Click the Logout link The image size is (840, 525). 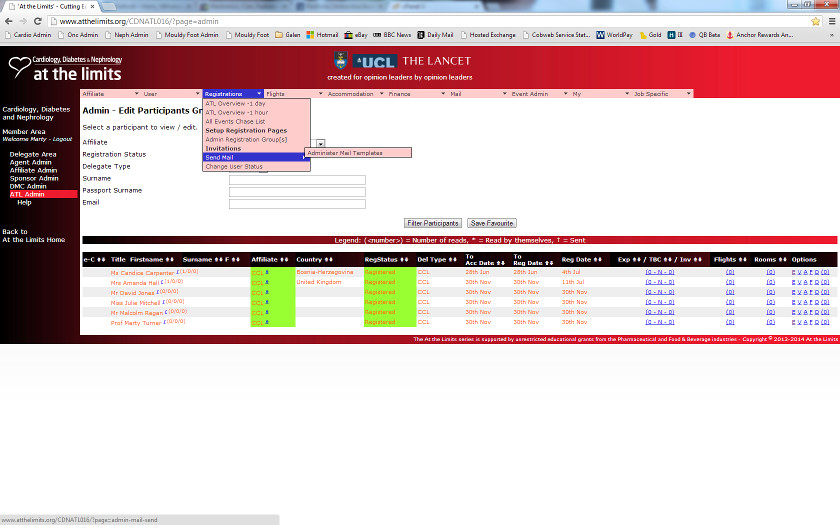(x=62, y=139)
